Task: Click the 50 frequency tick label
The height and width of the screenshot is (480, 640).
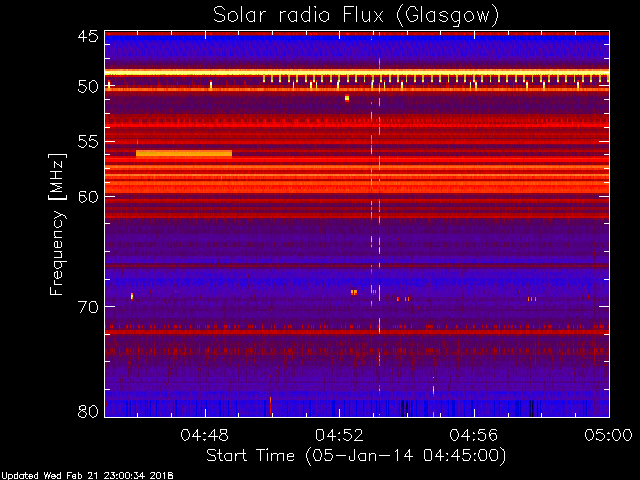Action: coord(88,87)
